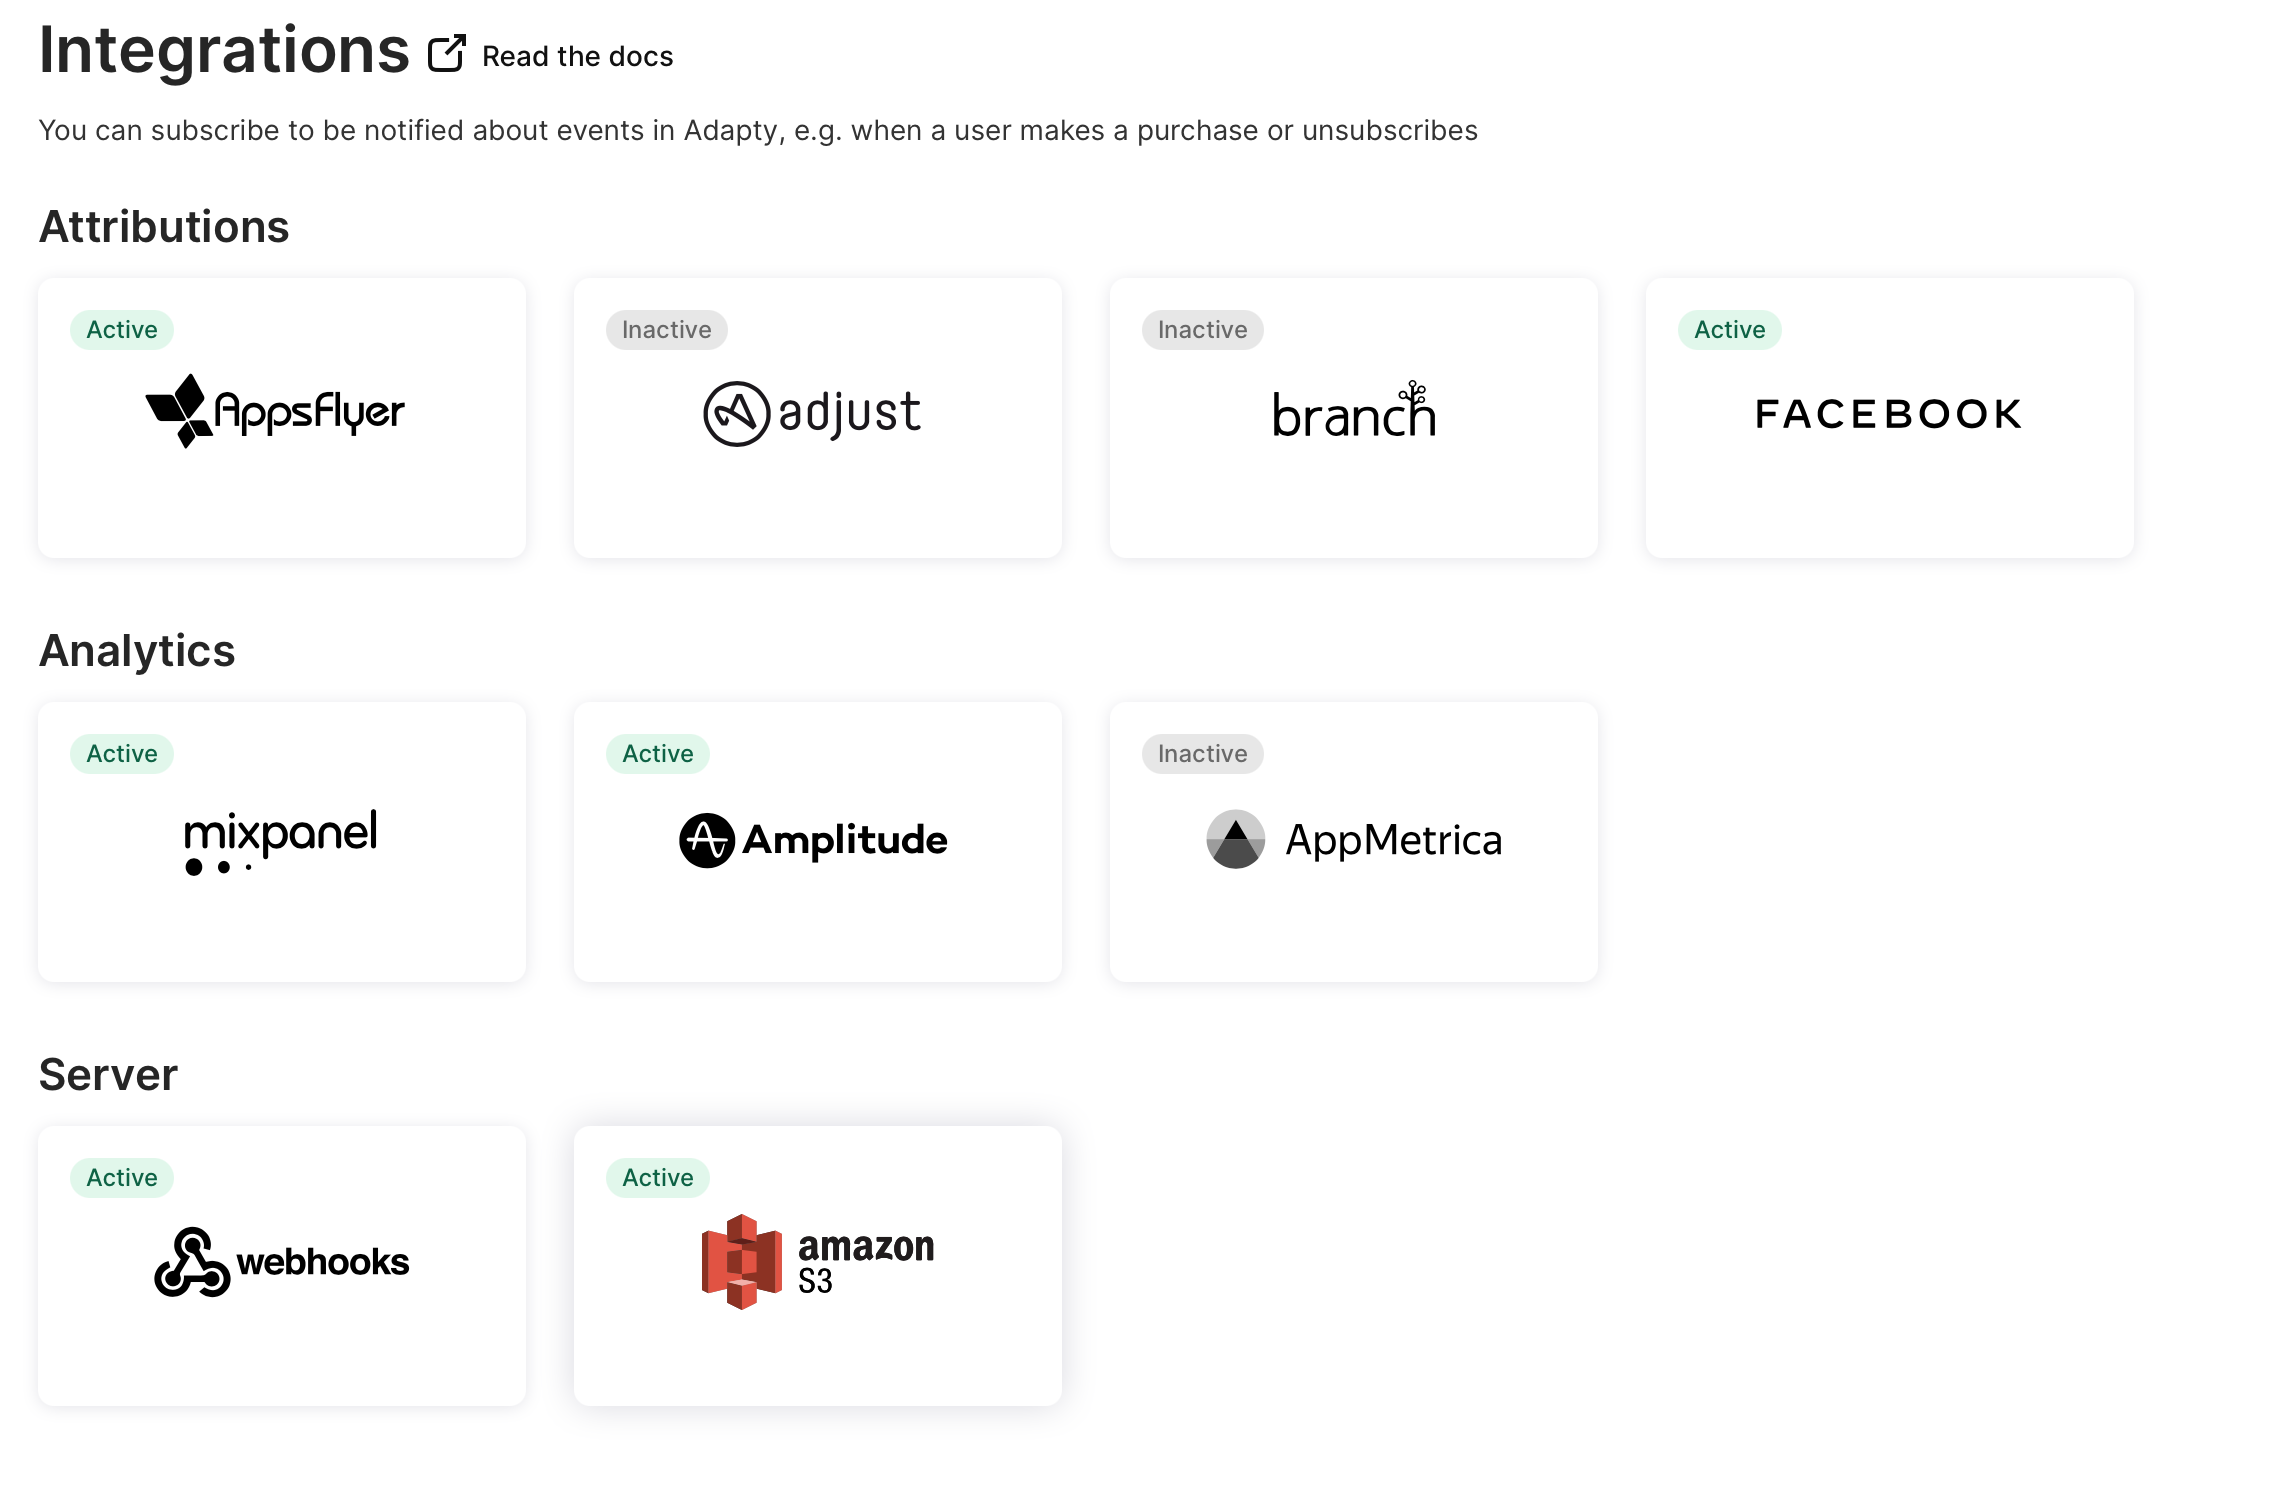Click the Active badge on Amazon S3 card

[658, 1178]
